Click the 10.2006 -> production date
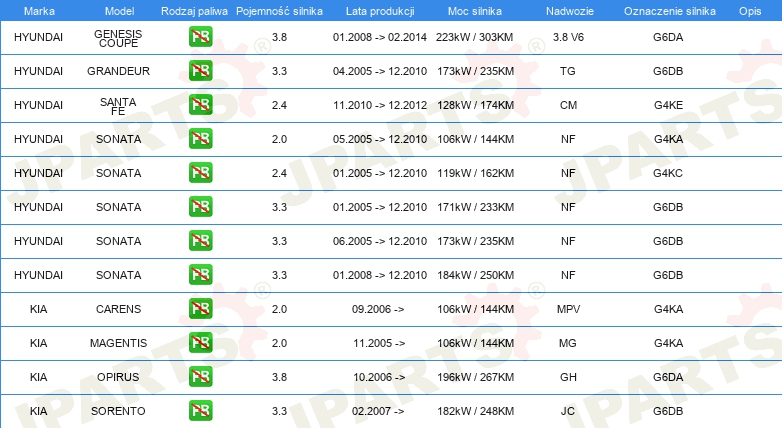The height and width of the screenshot is (428, 782). [x=379, y=377]
